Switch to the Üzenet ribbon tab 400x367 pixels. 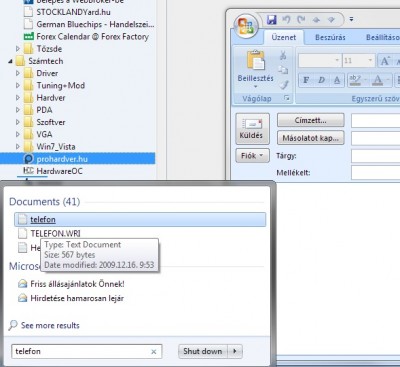[284, 37]
